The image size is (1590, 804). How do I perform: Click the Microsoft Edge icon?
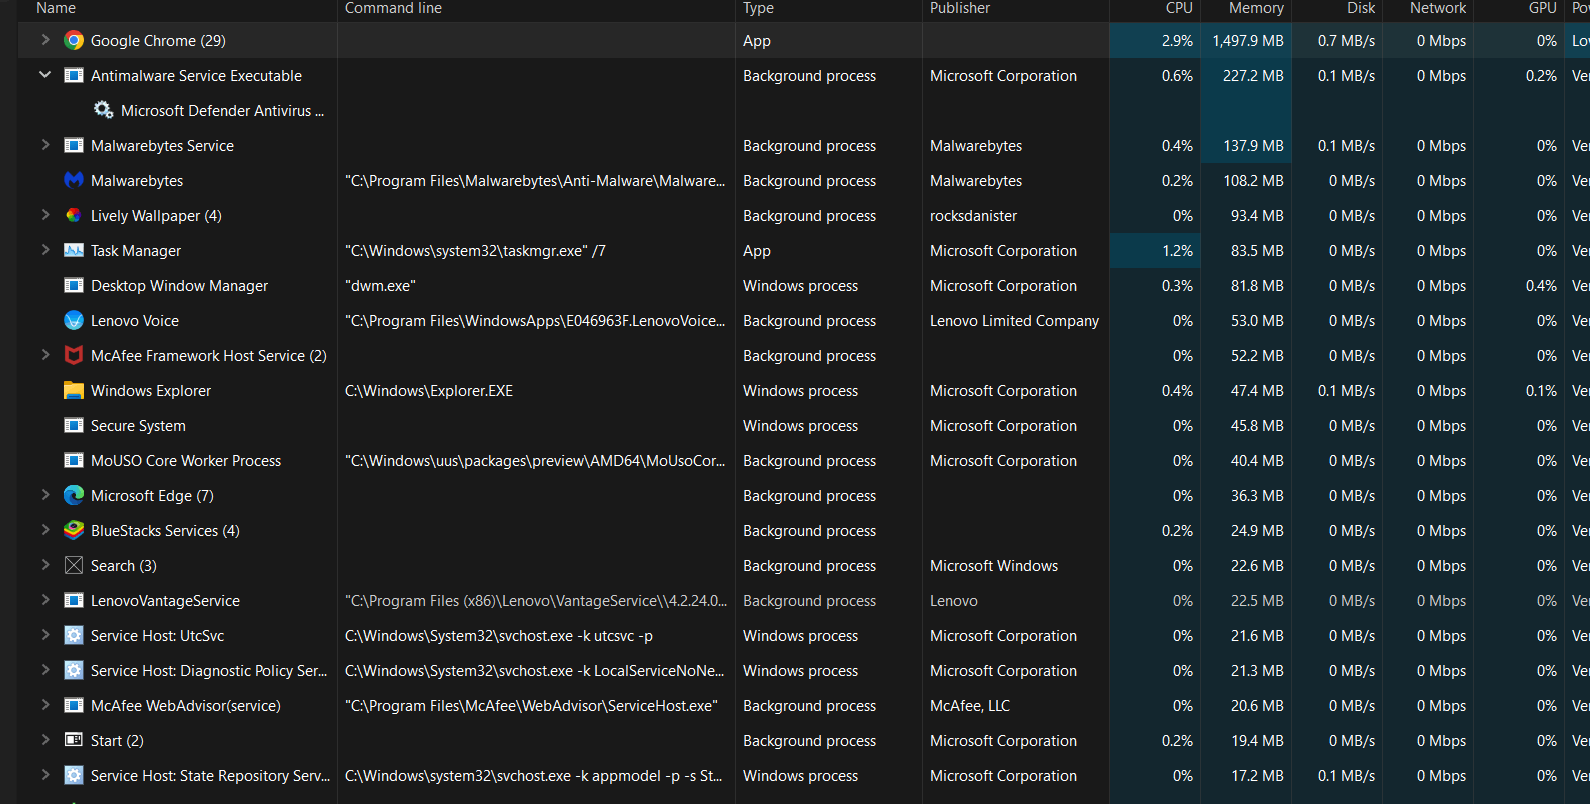[74, 495]
